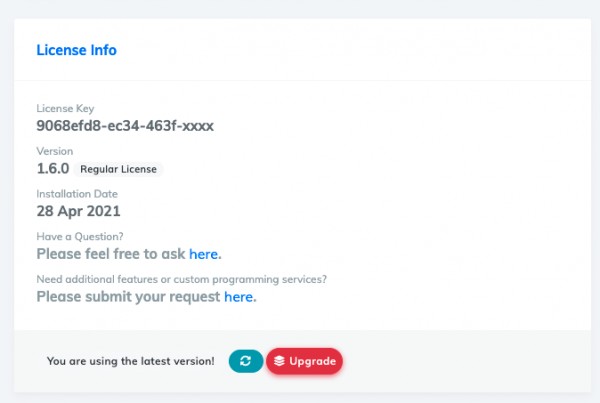
Task: Click the Version label
Action: (55, 151)
